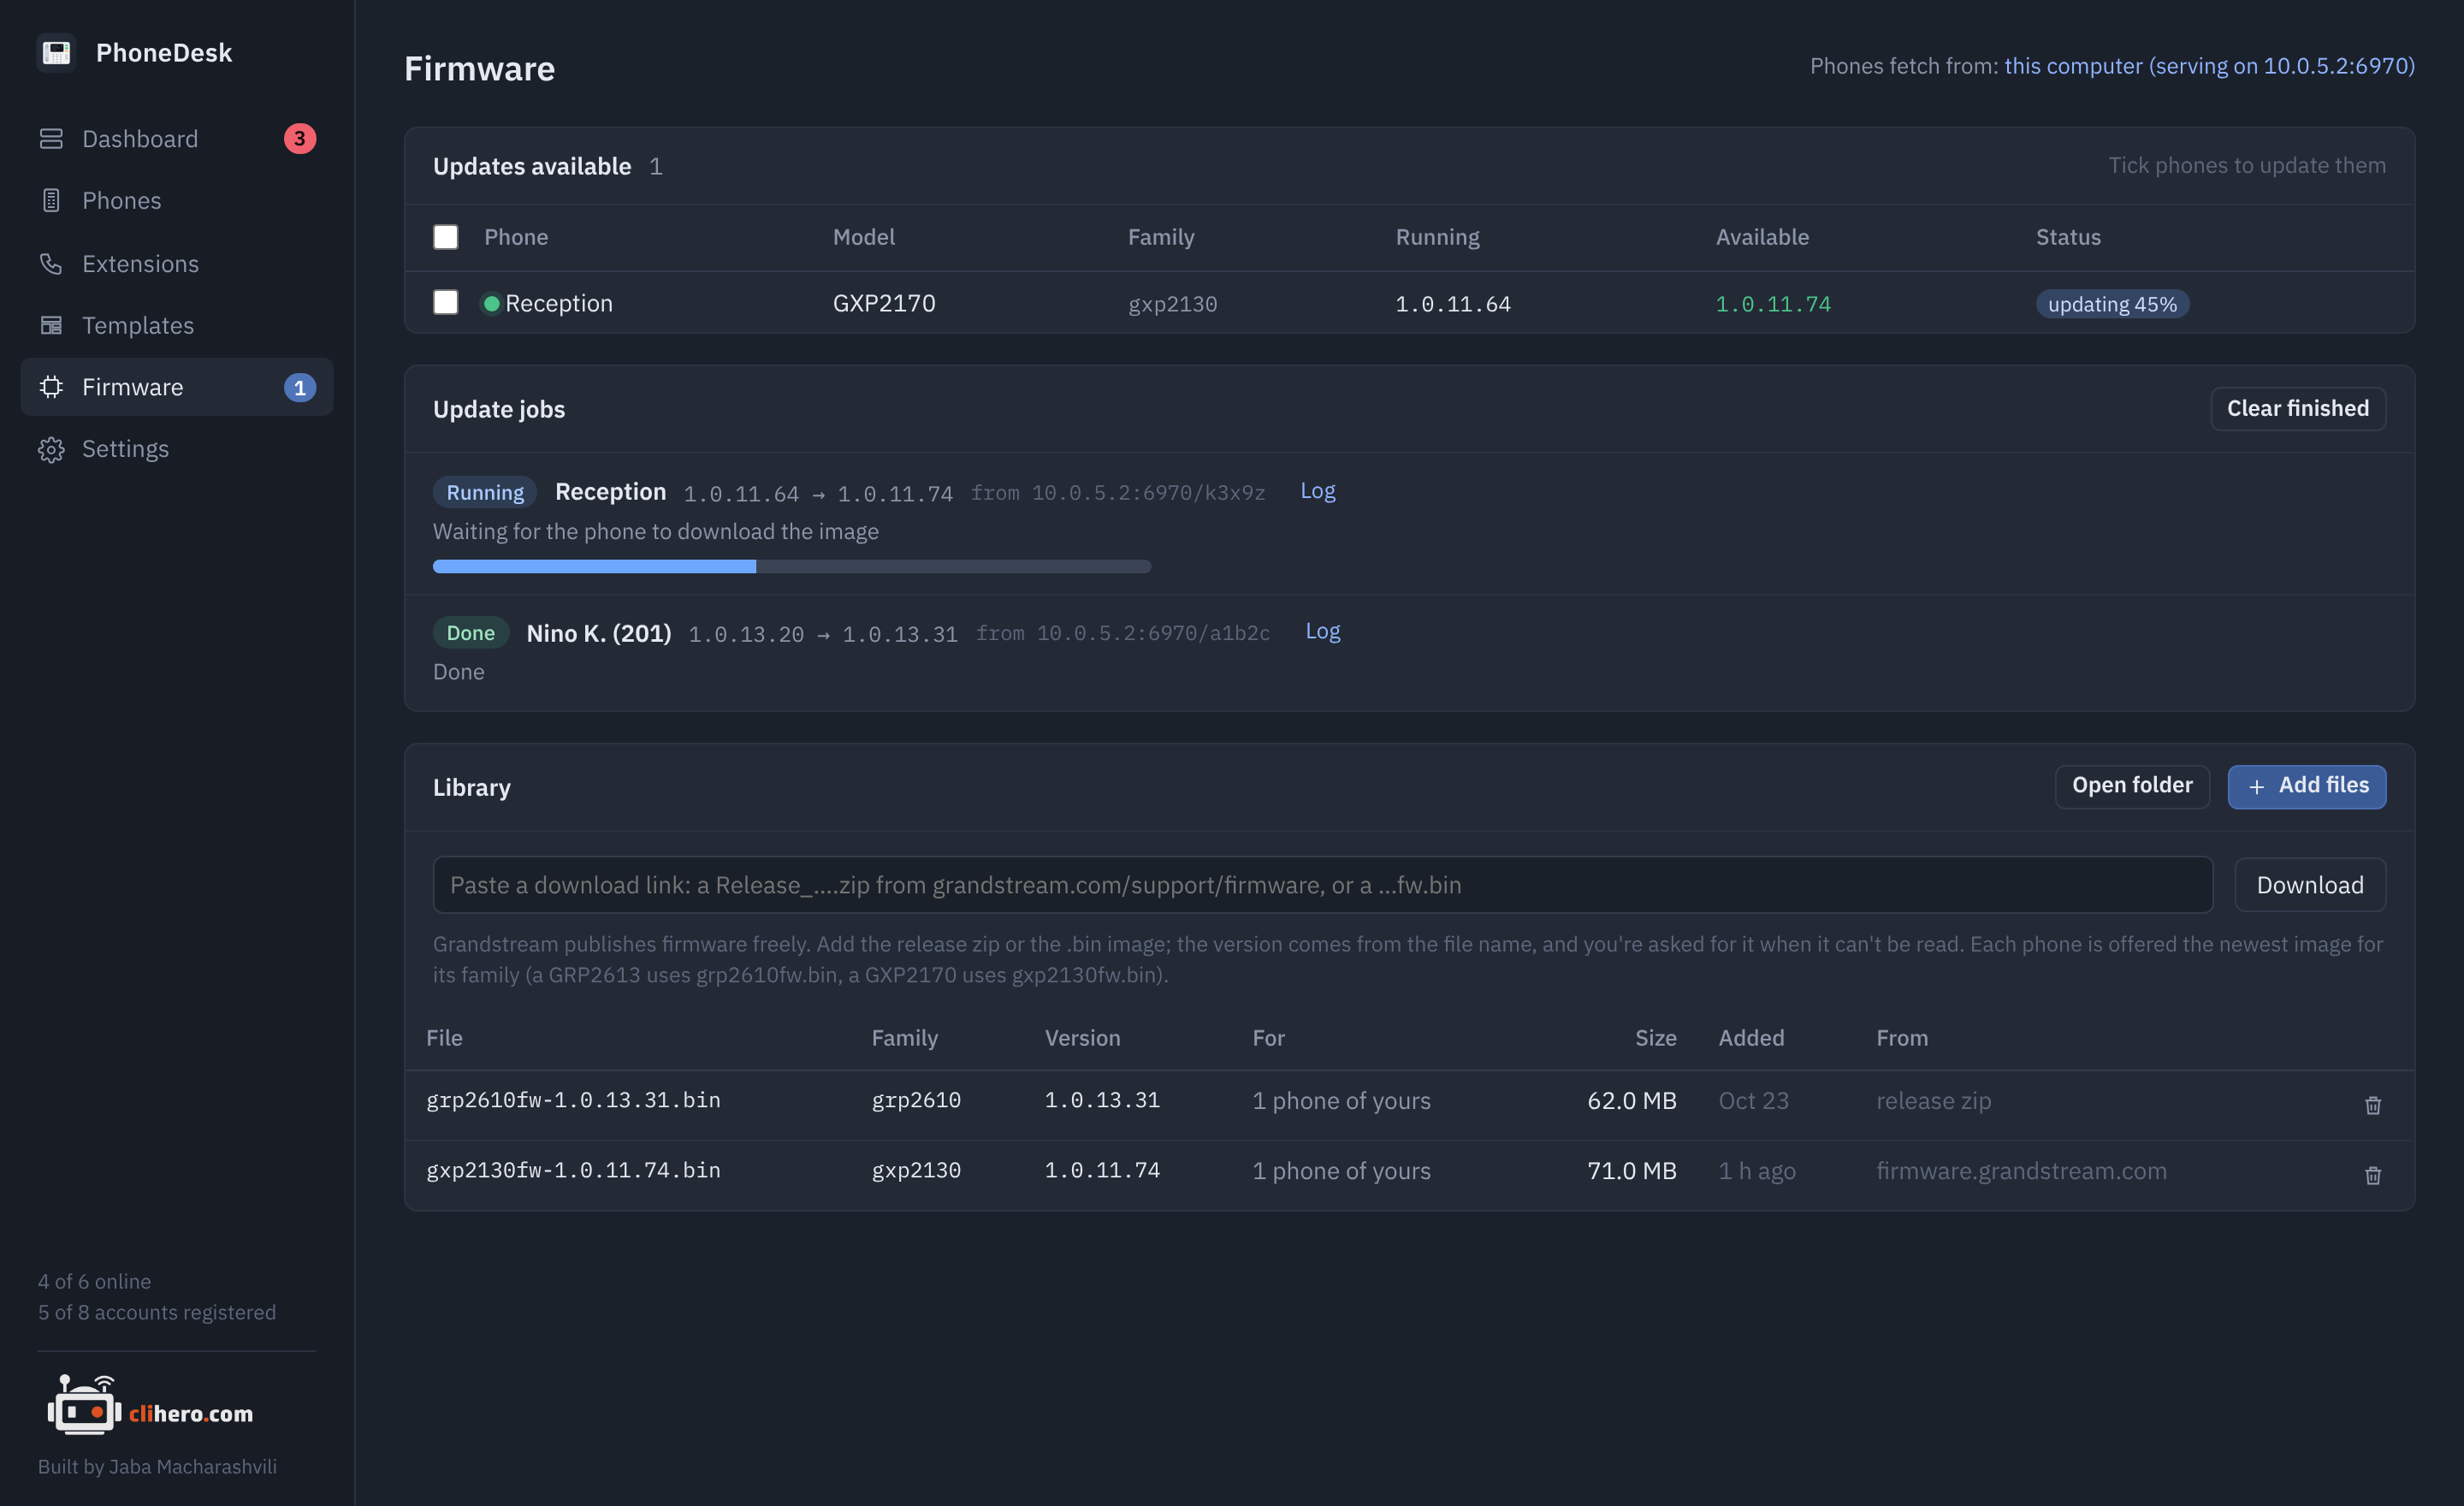Click the Reception update progress bar

point(791,566)
